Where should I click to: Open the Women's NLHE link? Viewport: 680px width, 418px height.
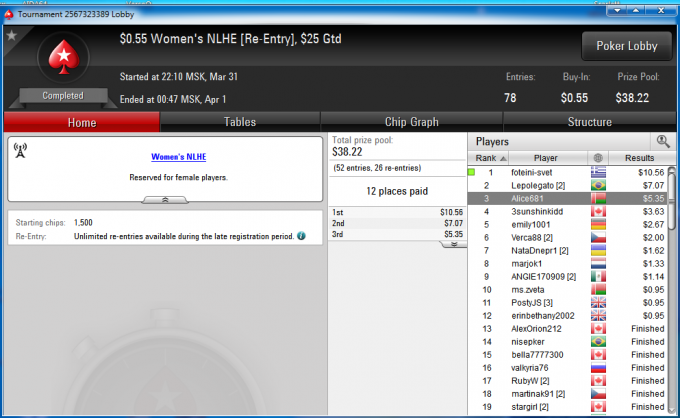pyautogui.click(x=179, y=157)
